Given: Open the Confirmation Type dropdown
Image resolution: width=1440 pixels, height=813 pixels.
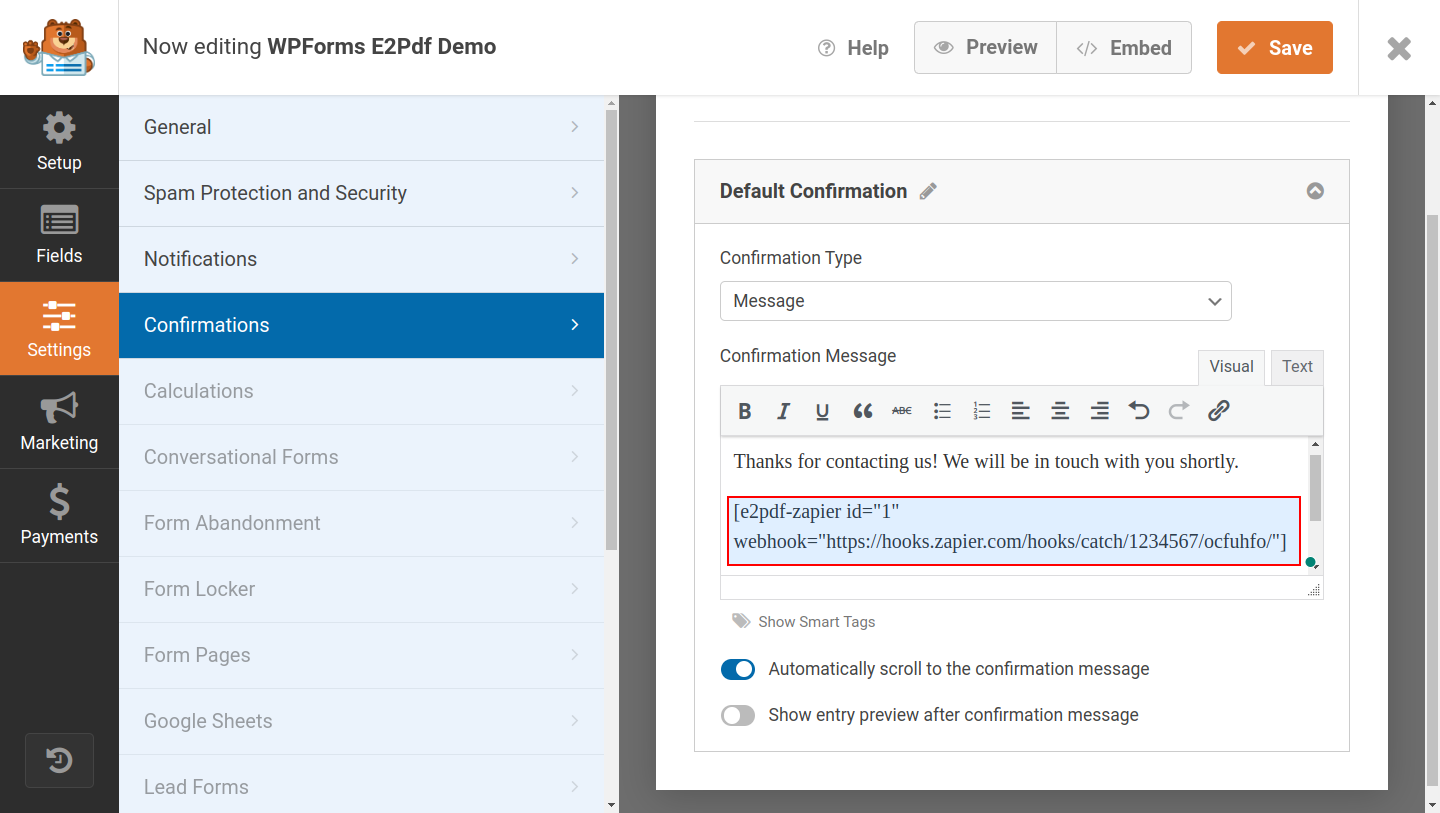Looking at the screenshot, I should coord(975,301).
